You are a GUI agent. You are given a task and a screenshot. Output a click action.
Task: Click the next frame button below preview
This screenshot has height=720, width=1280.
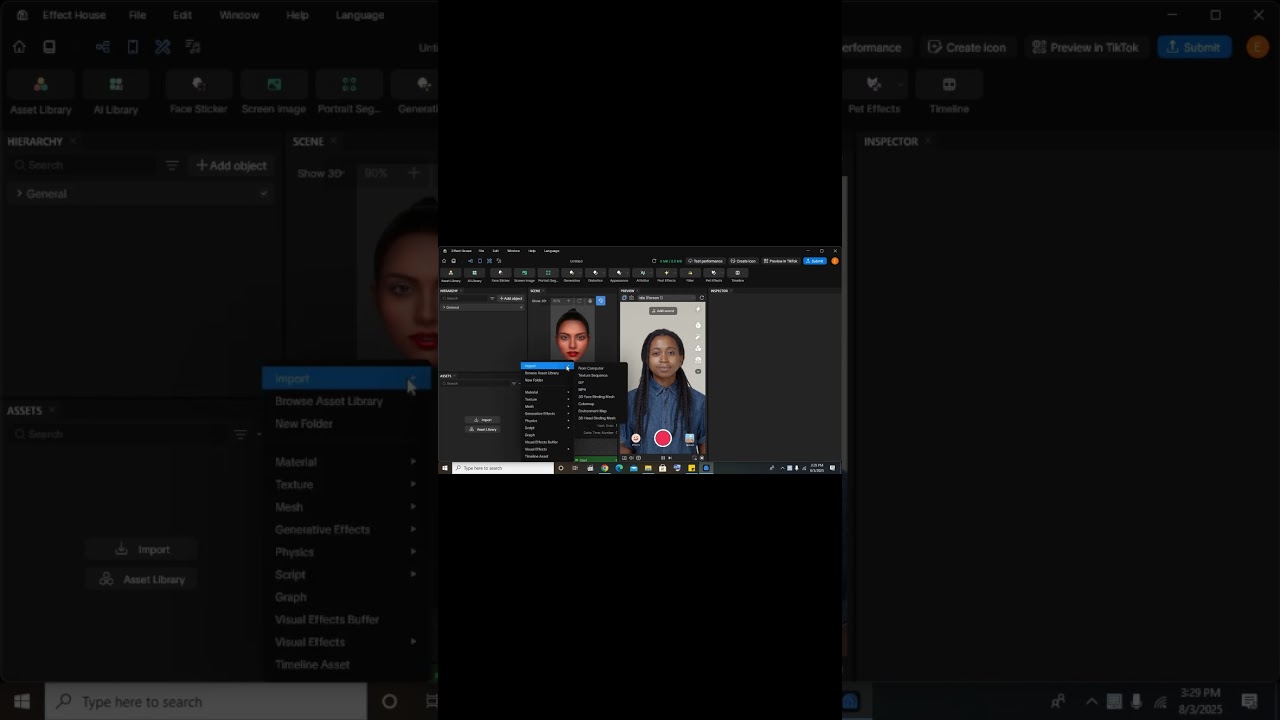pos(670,458)
